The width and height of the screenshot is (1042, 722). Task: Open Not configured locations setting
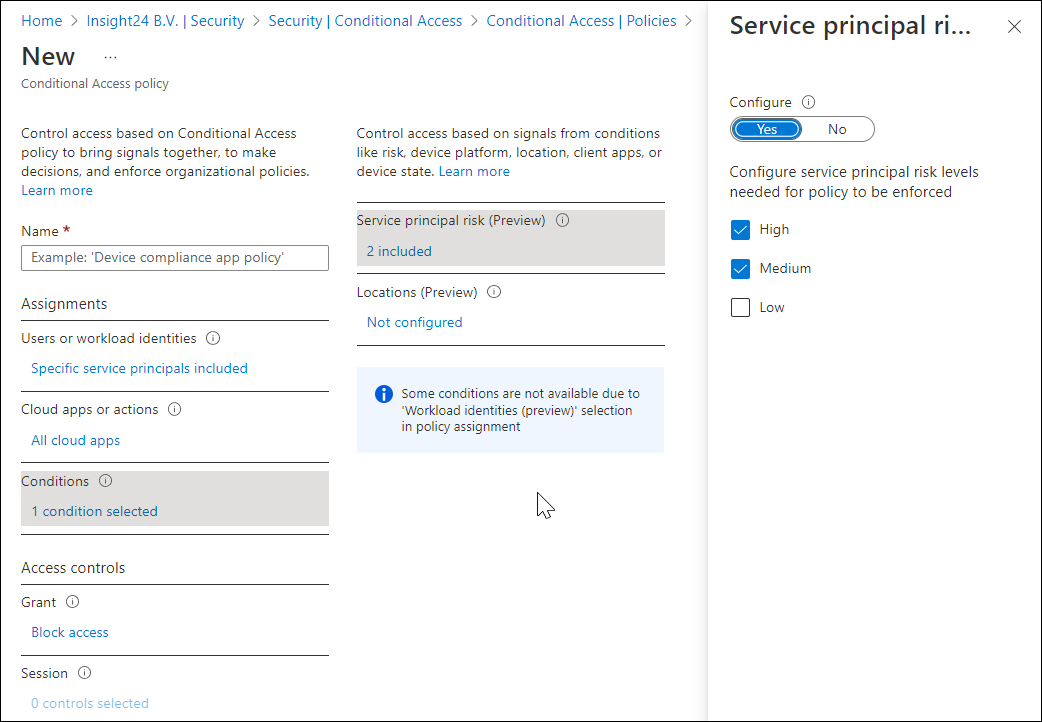415,322
